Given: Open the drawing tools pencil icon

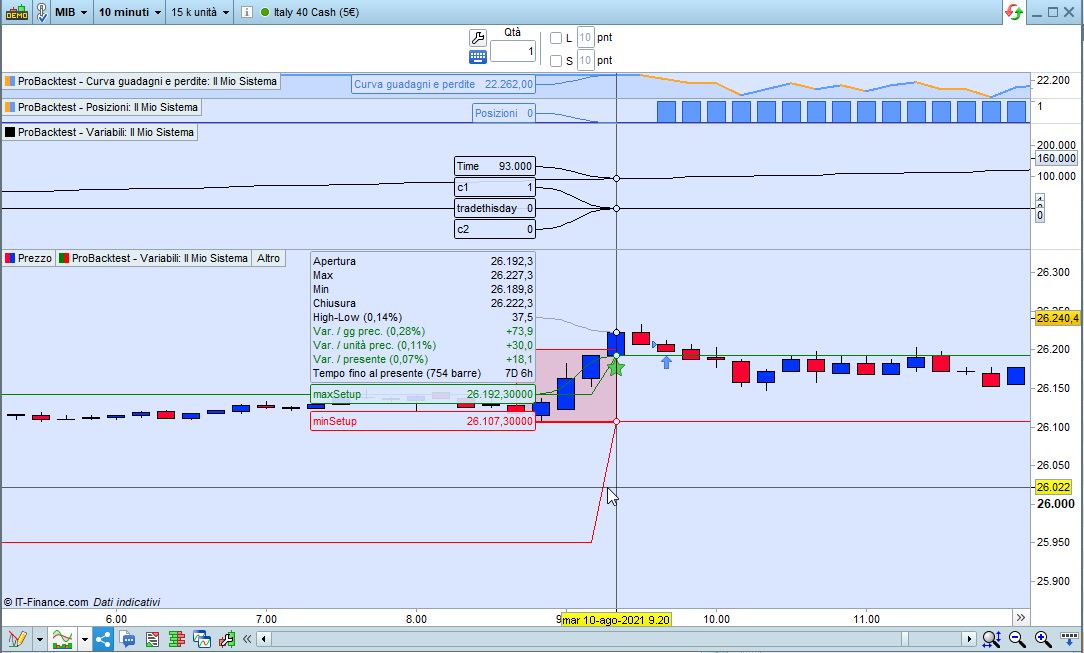Looking at the screenshot, I should [16, 639].
